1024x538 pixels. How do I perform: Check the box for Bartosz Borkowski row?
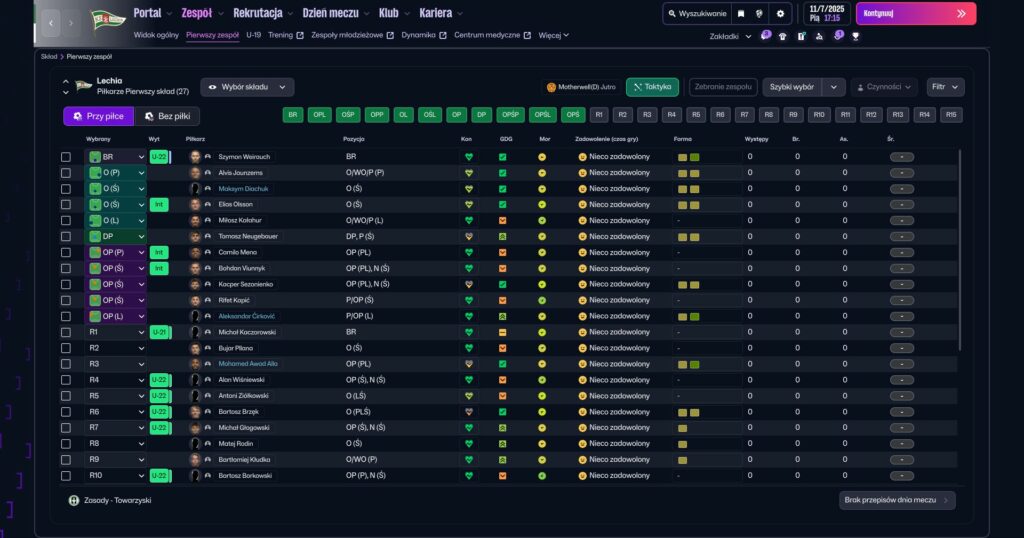coord(66,476)
